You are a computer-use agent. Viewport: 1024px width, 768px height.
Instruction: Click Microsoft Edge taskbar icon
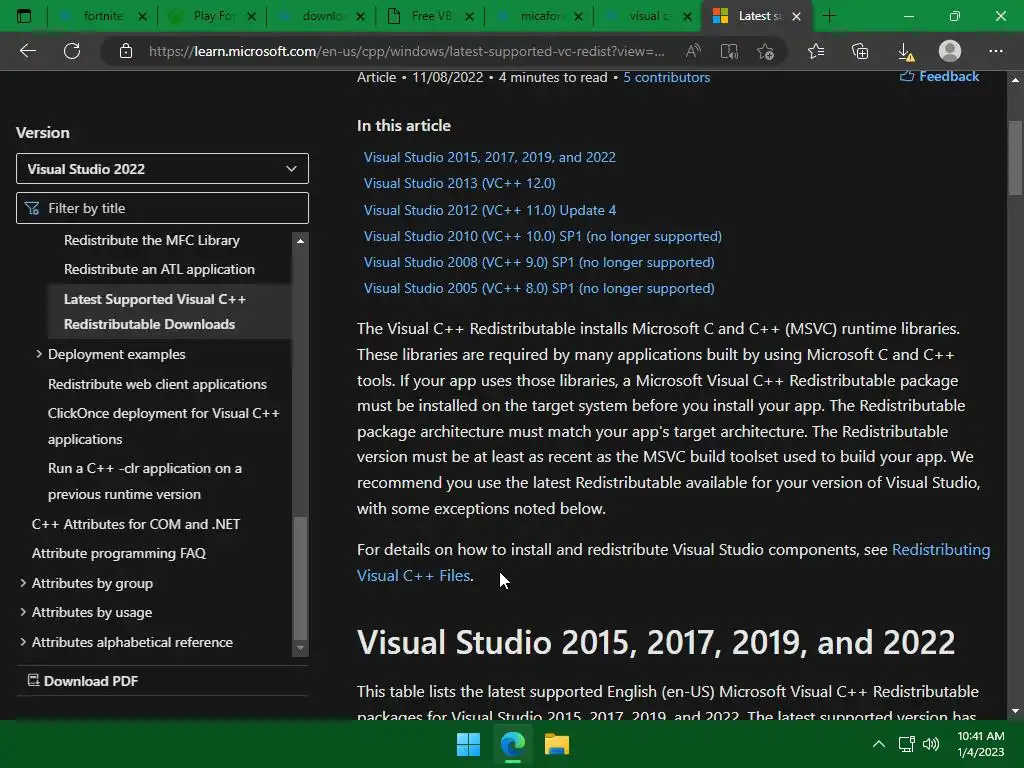[513, 744]
